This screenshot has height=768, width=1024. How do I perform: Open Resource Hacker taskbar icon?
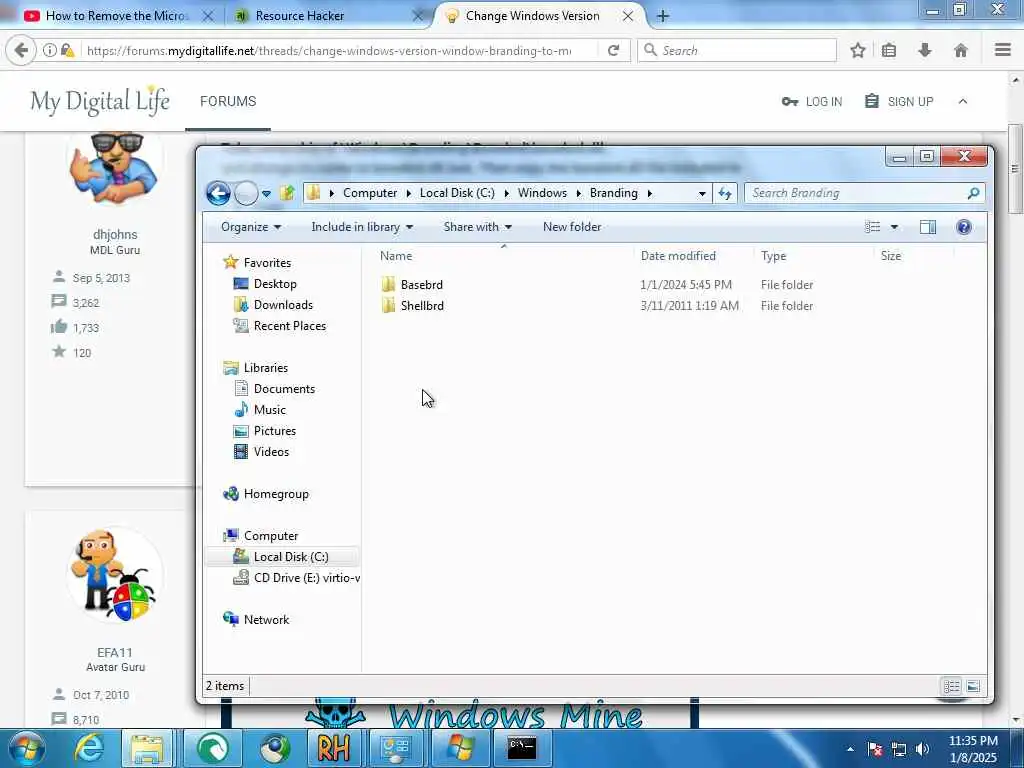[334, 748]
